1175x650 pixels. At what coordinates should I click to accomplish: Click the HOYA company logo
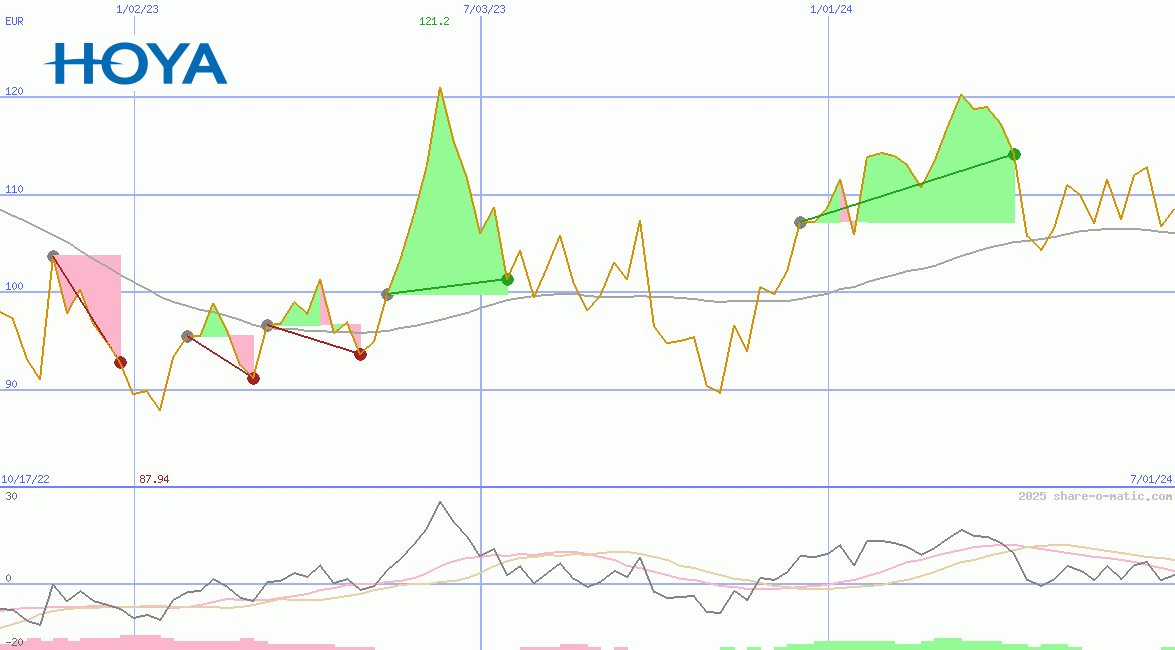pyautogui.click(x=135, y=63)
